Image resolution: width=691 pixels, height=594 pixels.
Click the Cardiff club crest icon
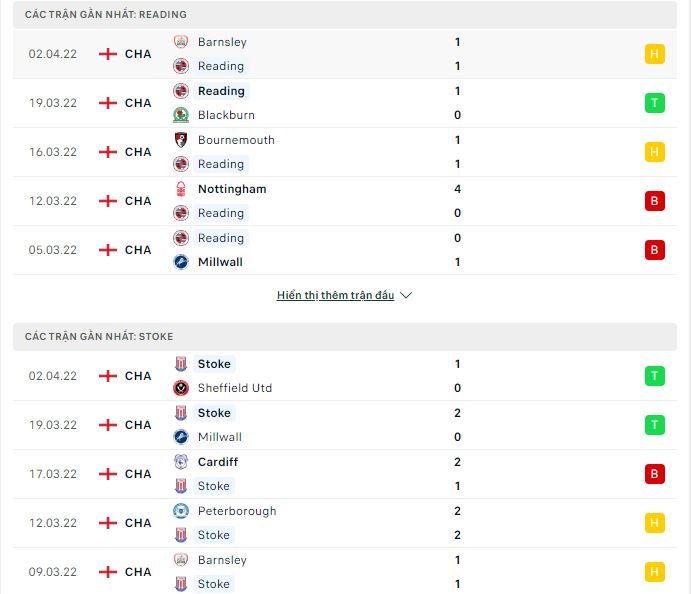coord(181,462)
